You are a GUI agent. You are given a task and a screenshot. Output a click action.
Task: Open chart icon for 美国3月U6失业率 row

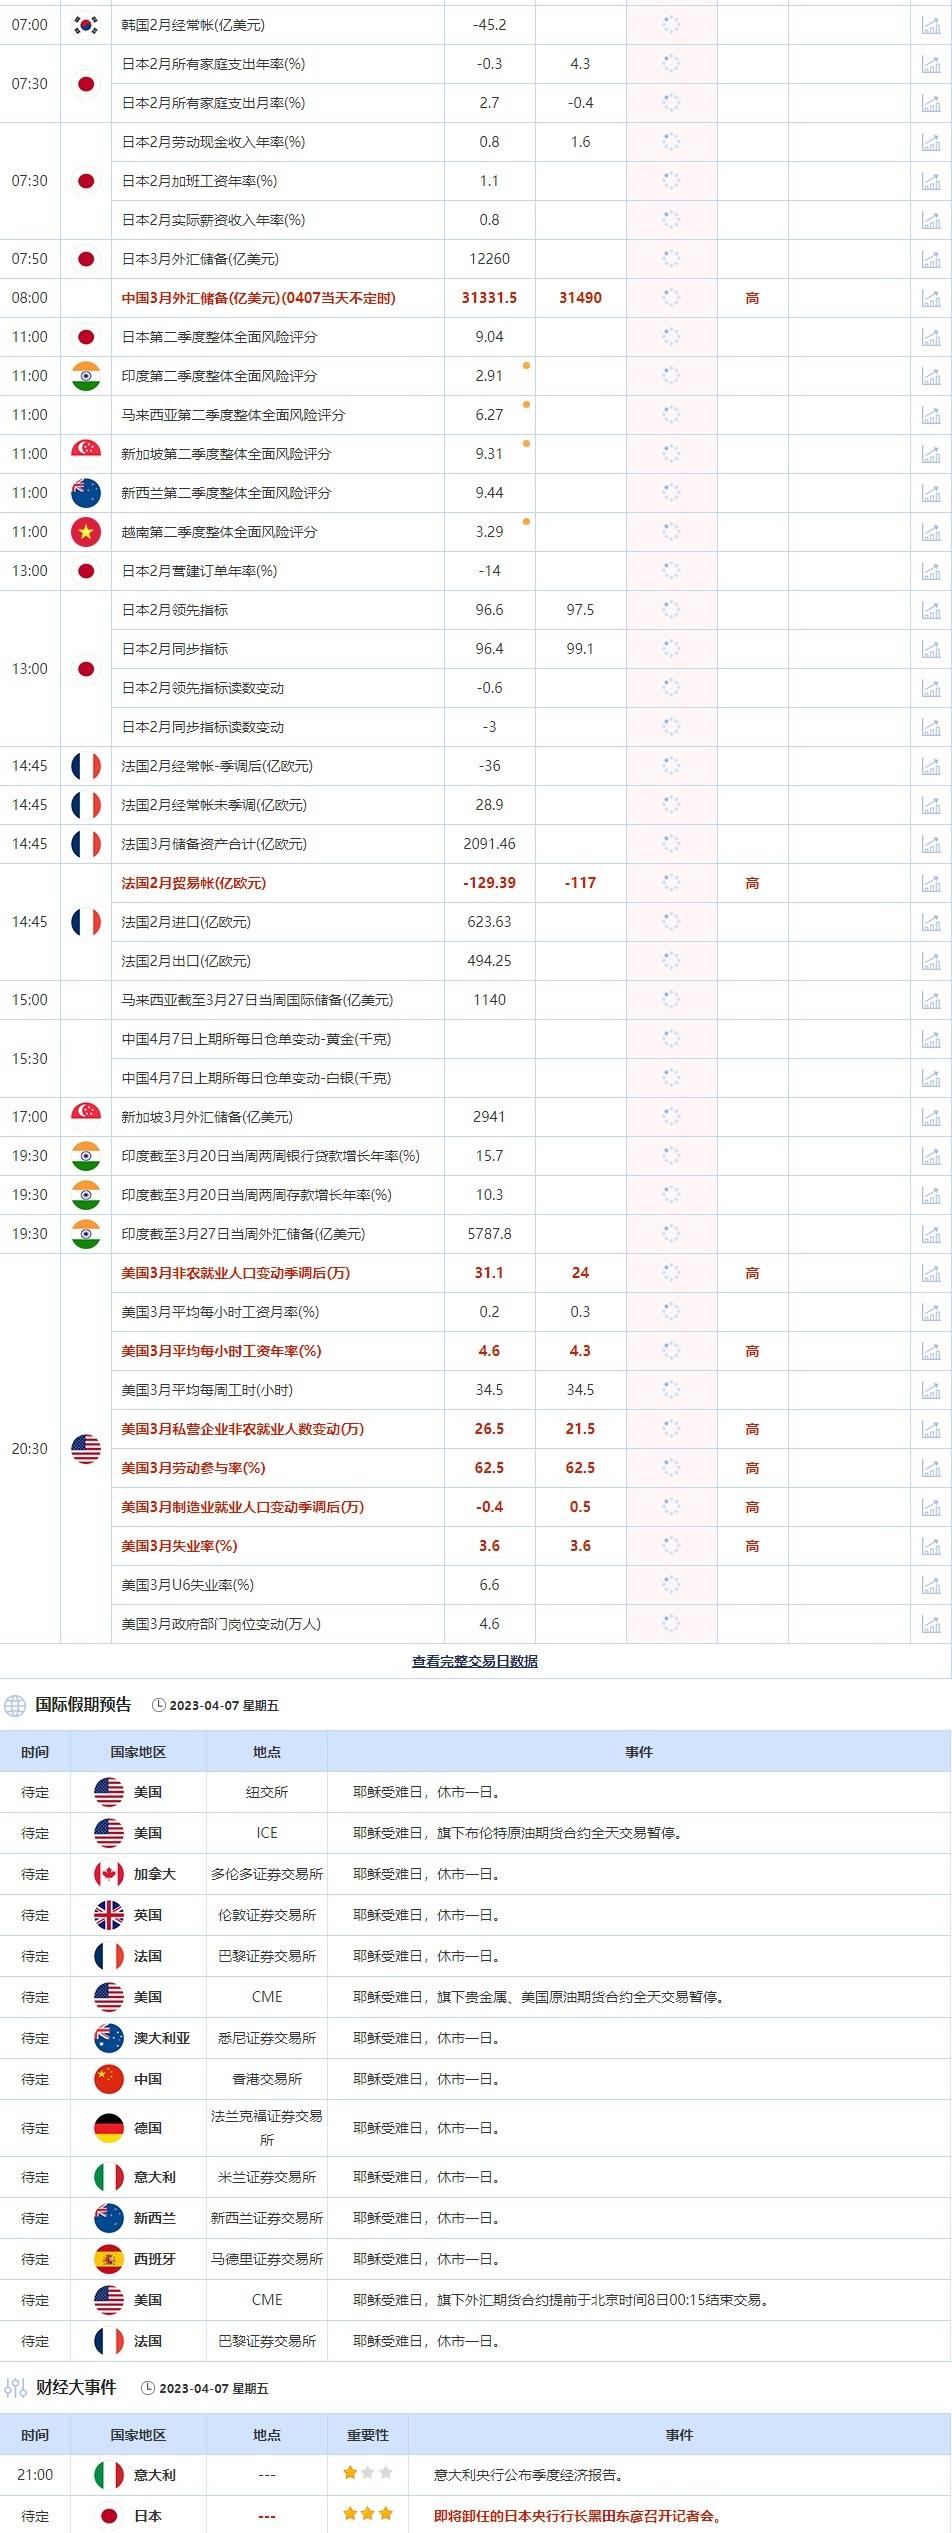point(930,1585)
